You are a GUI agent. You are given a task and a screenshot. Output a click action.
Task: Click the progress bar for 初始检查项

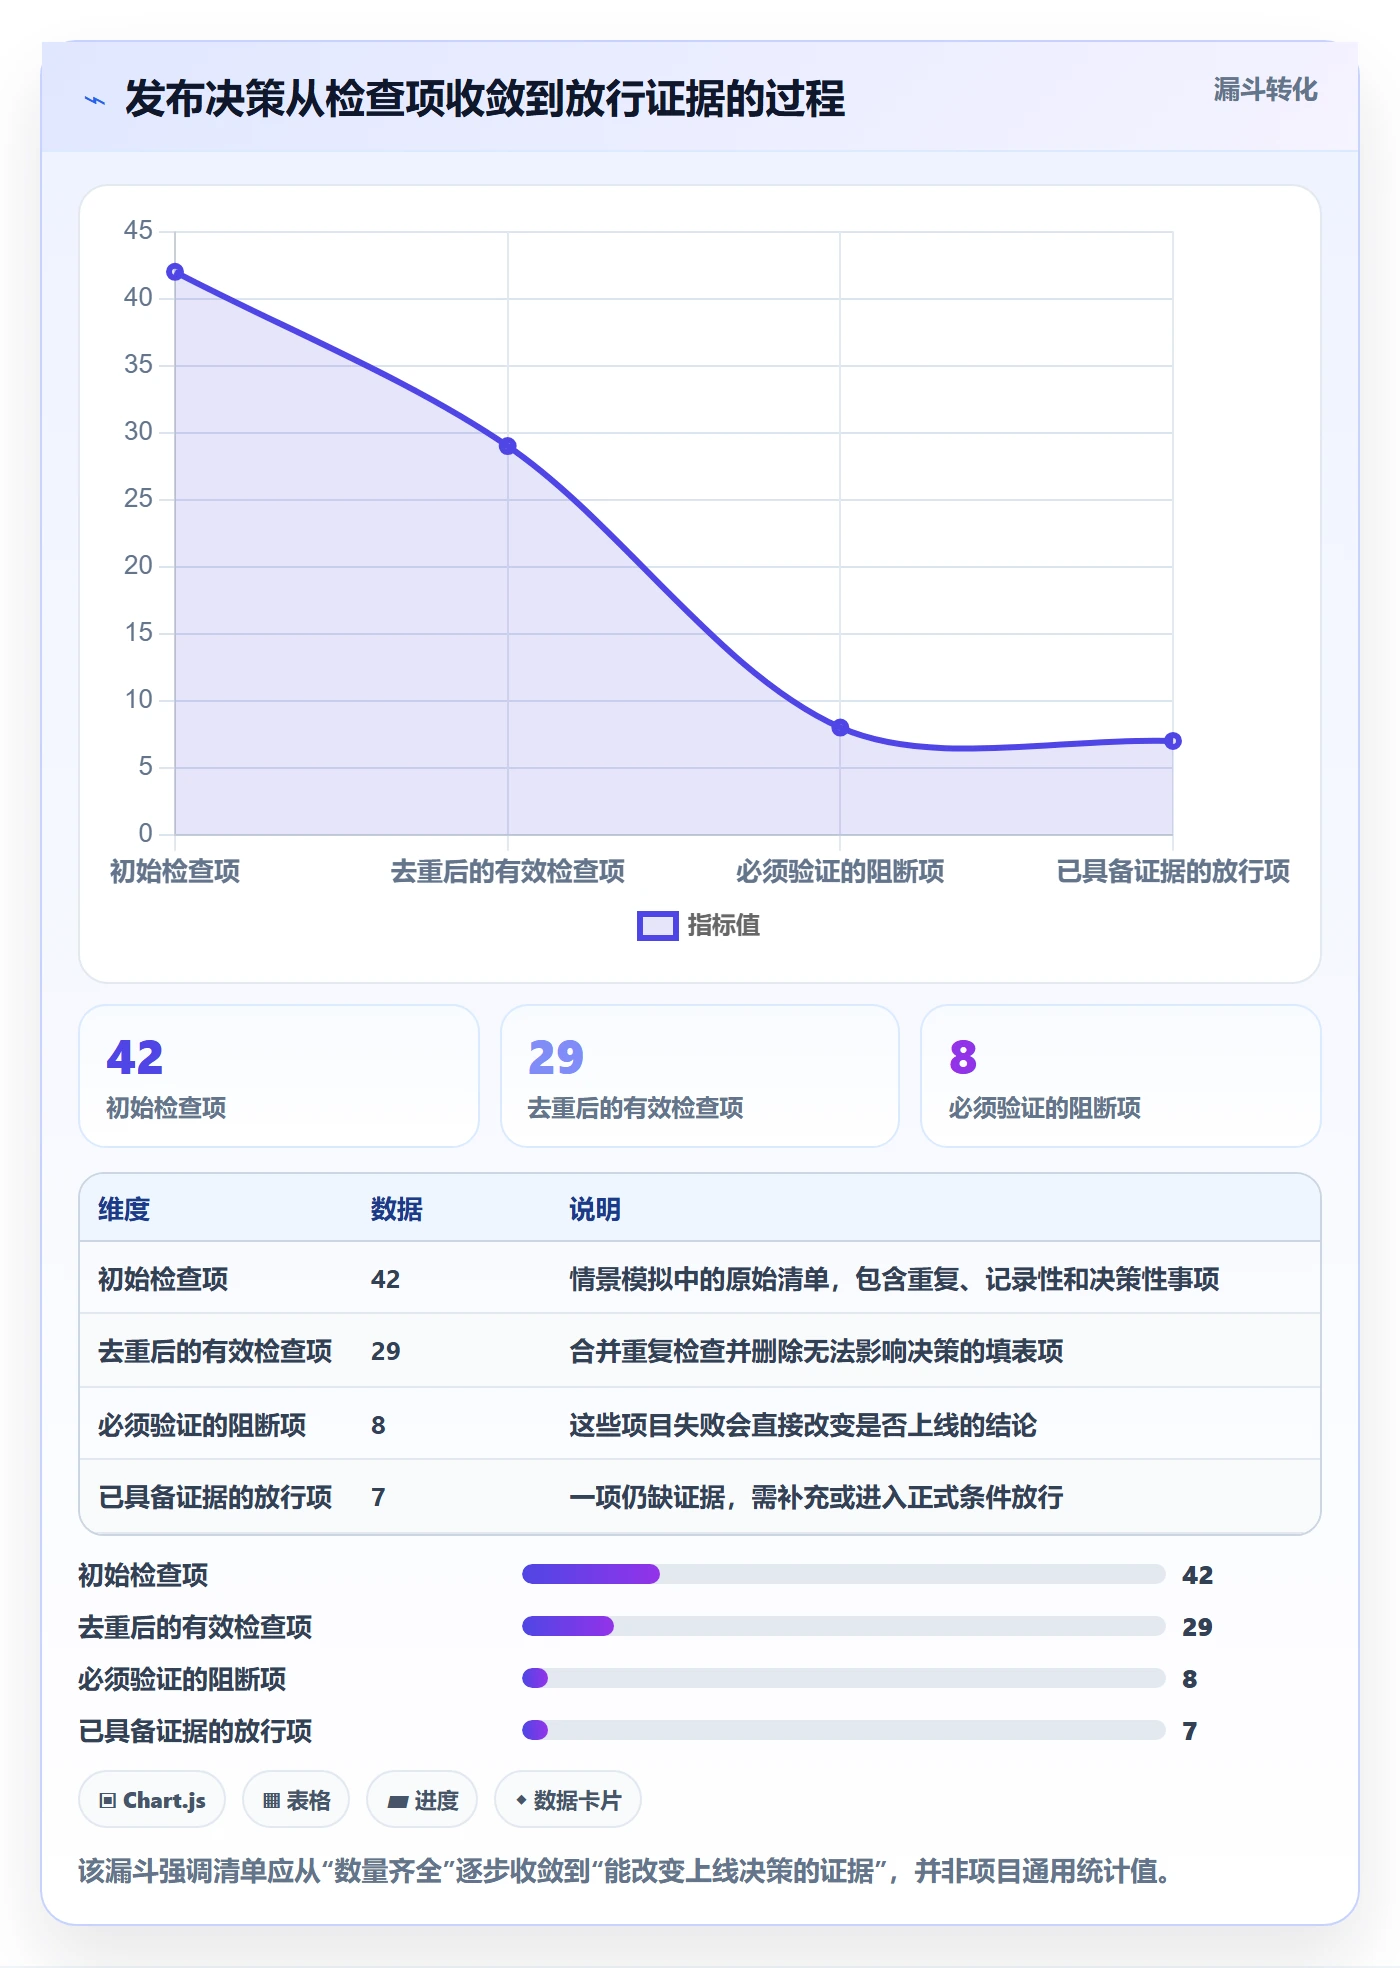tap(843, 1574)
